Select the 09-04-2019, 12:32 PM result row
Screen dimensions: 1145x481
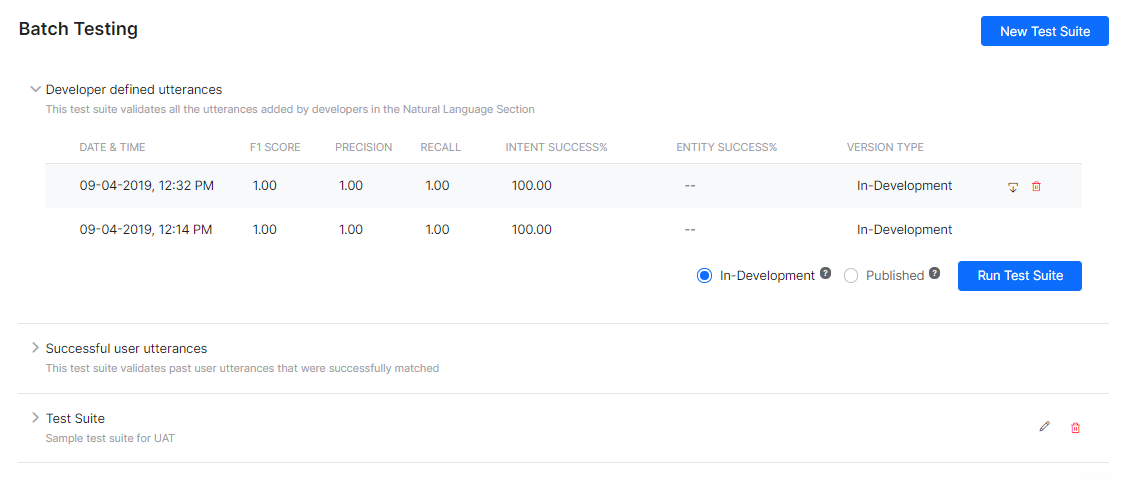pos(146,186)
